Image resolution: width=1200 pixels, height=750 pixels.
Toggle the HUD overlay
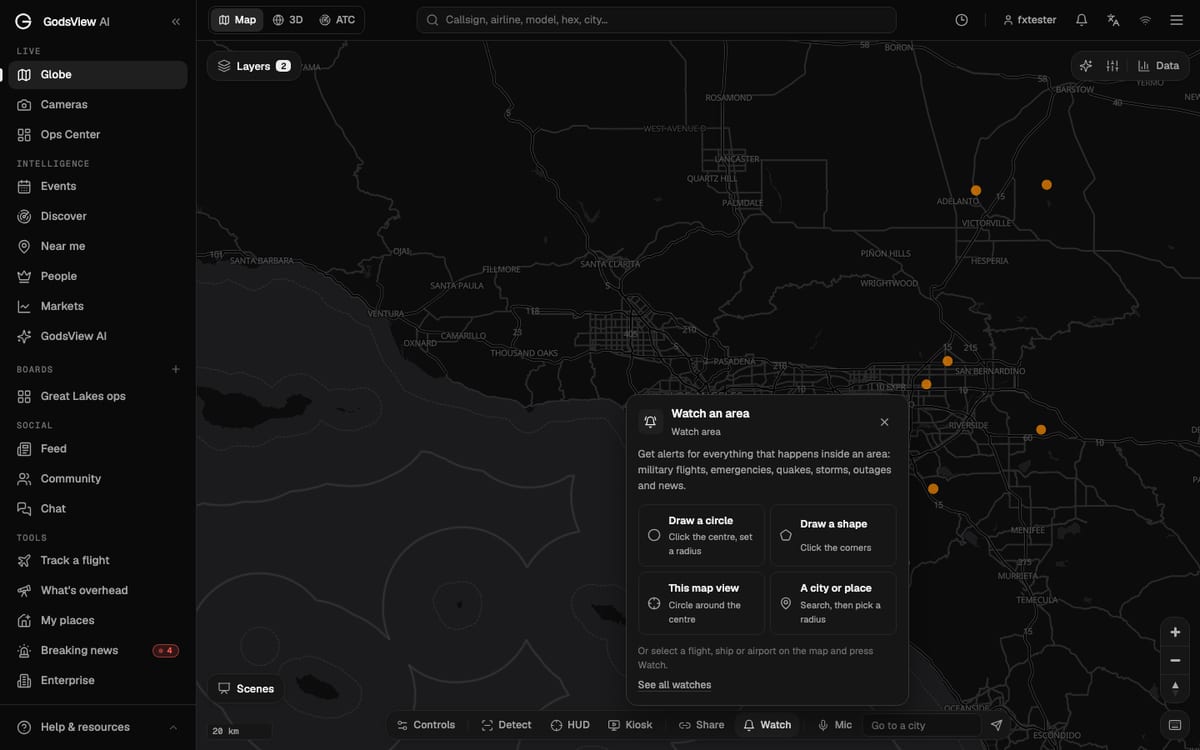click(x=570, y=725)
